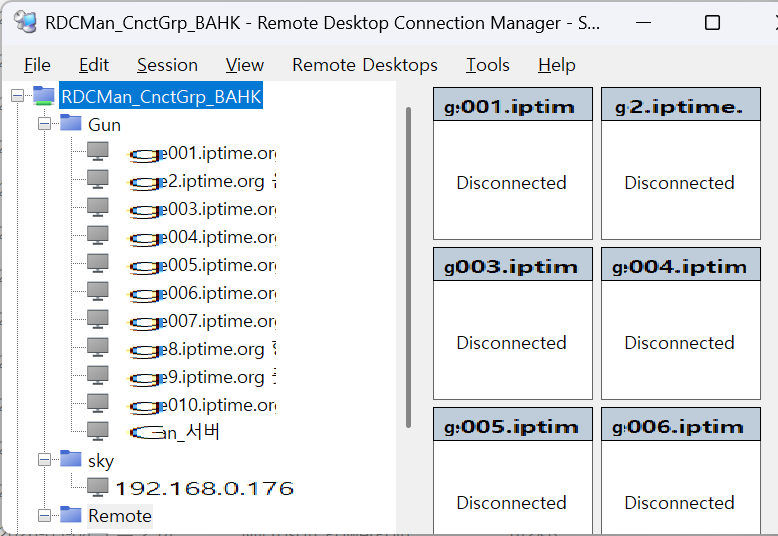Open the View menu
The width and height of the screenshot is (778, 536).
(x=245, y=65)
